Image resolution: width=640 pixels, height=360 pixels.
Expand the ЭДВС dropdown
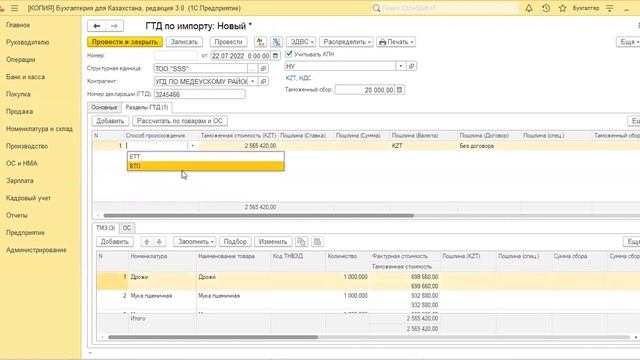point(301,42)
